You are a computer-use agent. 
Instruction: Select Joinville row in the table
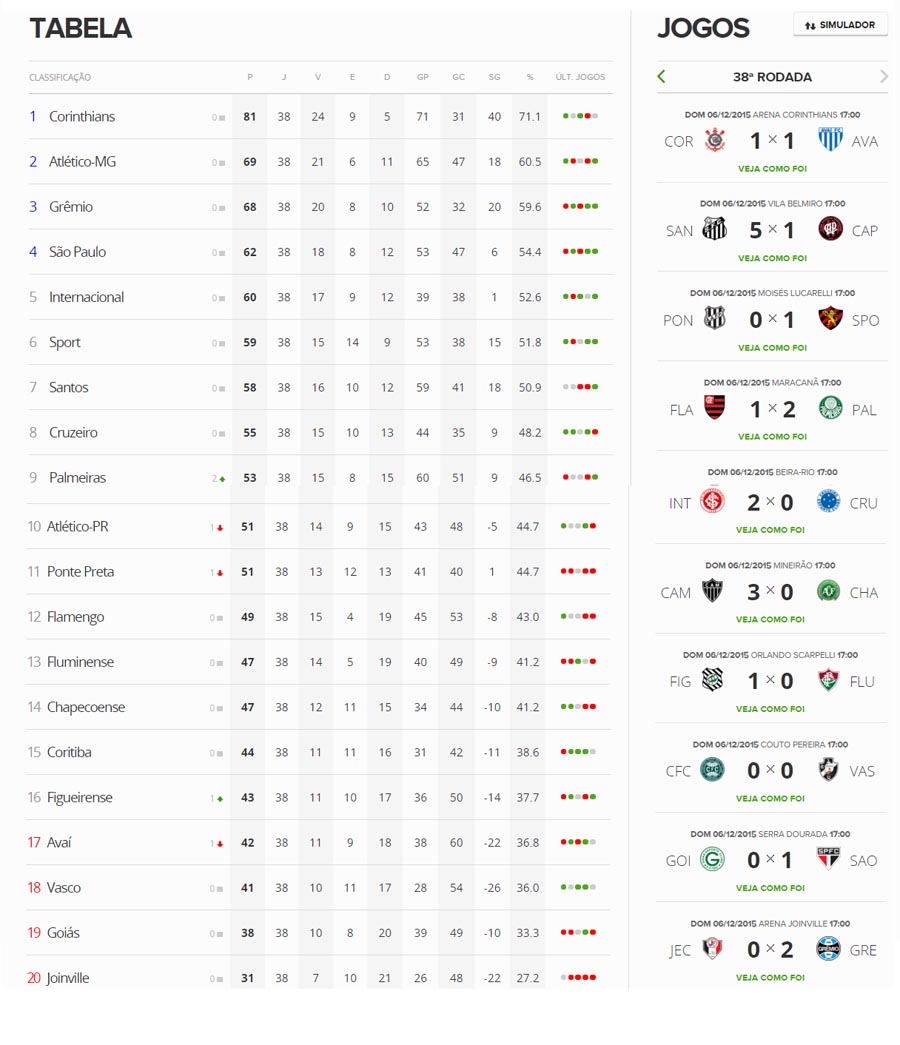68,978
